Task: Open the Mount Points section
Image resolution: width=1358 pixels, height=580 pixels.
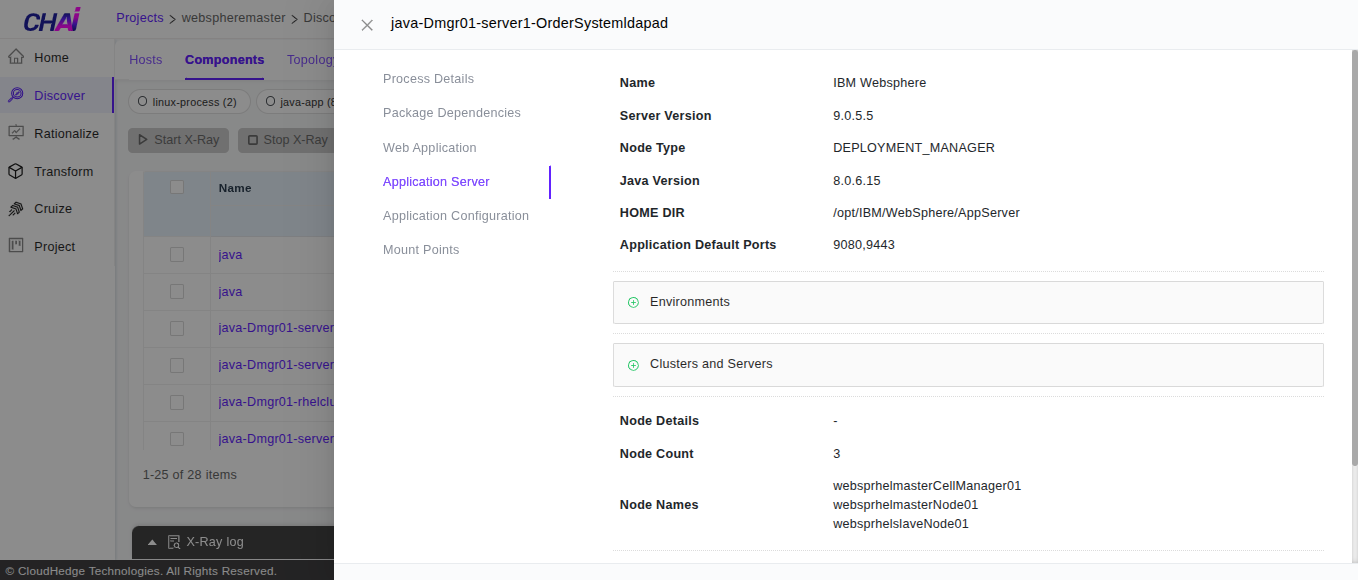Action: [421, 250]
